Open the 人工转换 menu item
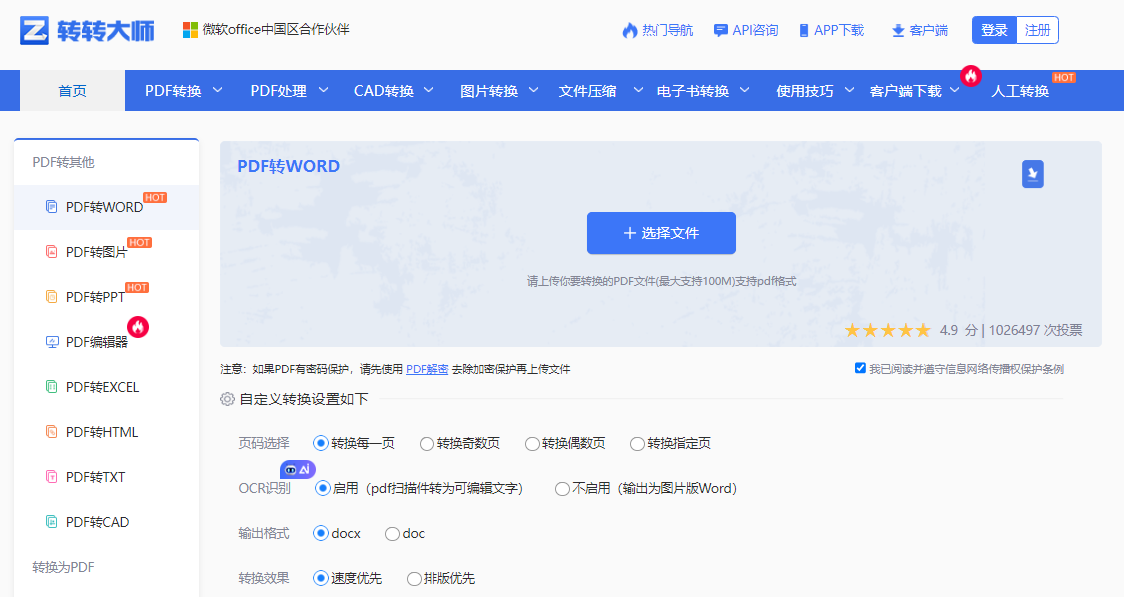1124x597 pixels. pyautogui.click(x=1021, y=90)
